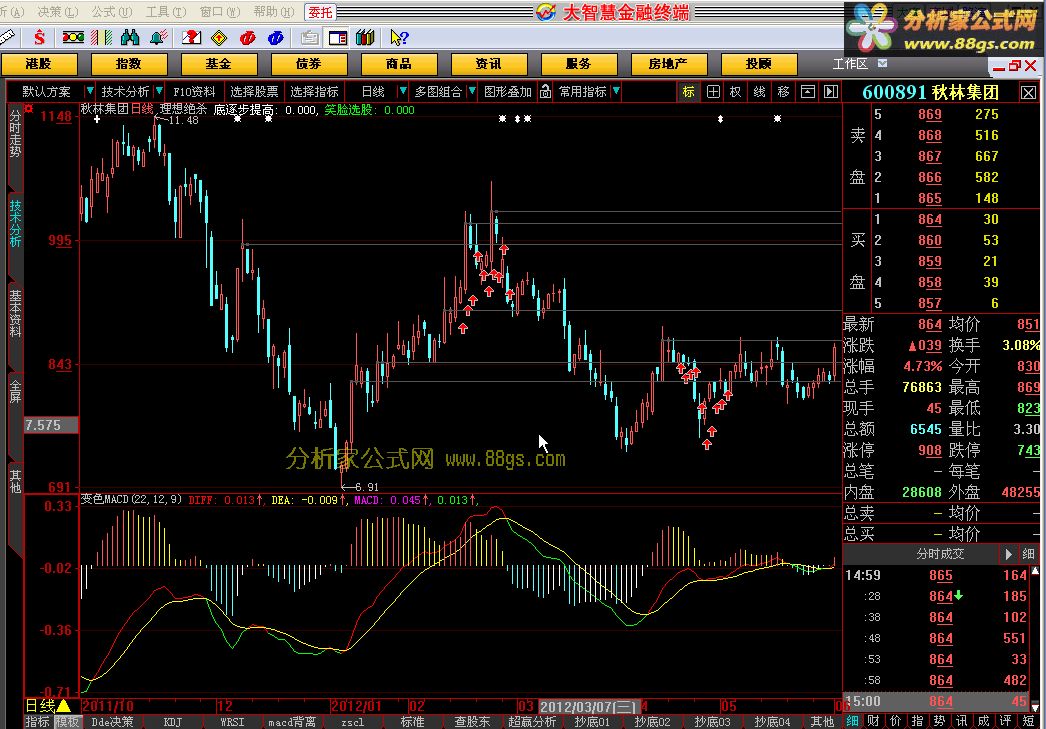Click the 委托 order button
Screen dimensions: 1046x729
coord(320,12)
